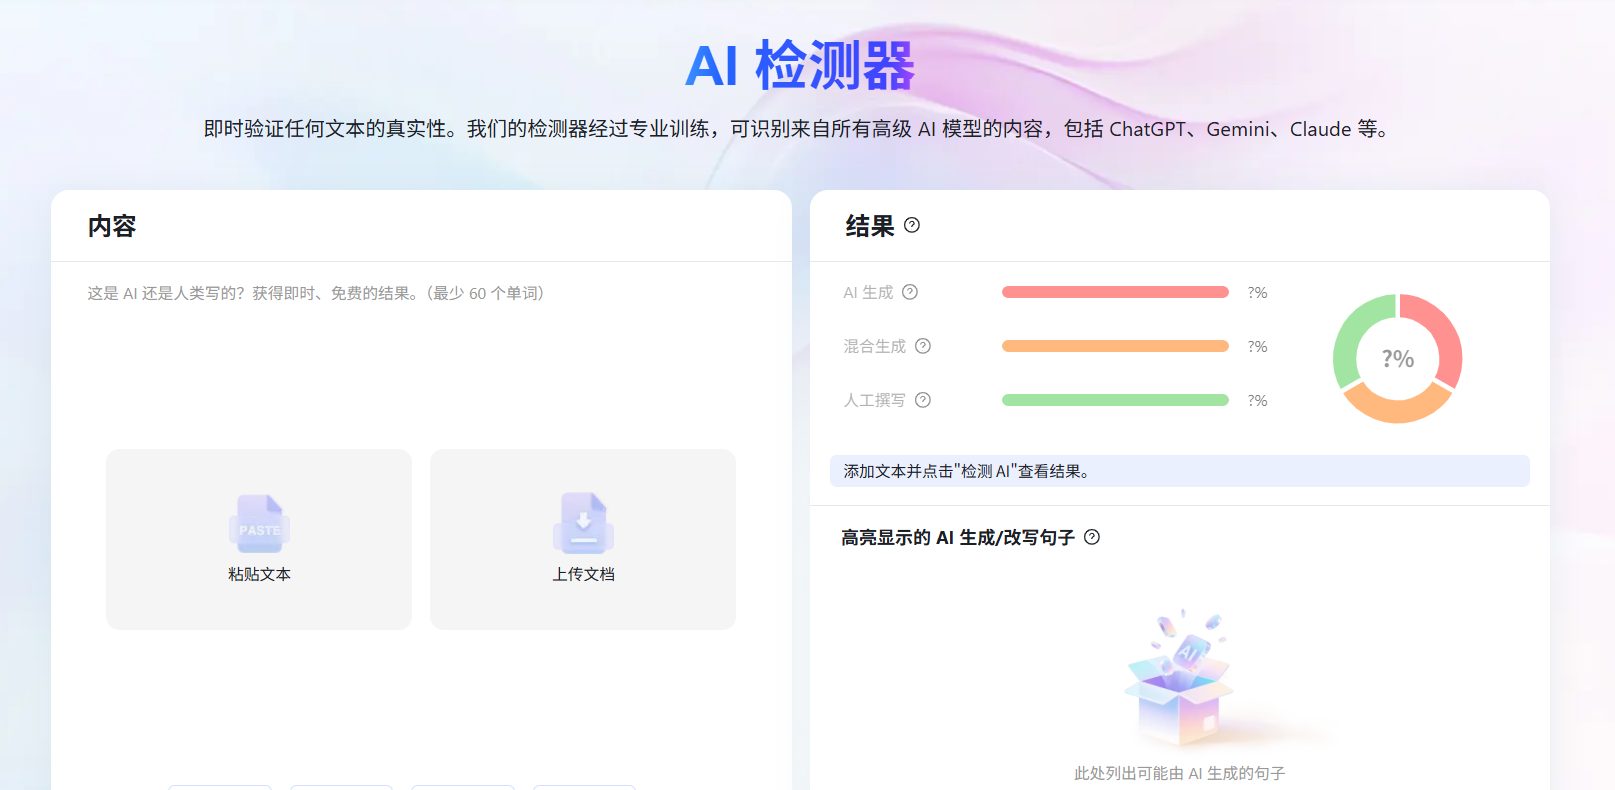Viewport: 1615px width, 790px height.
Task: Open help icon beside 混合生成 label
Action: (923, 346)
